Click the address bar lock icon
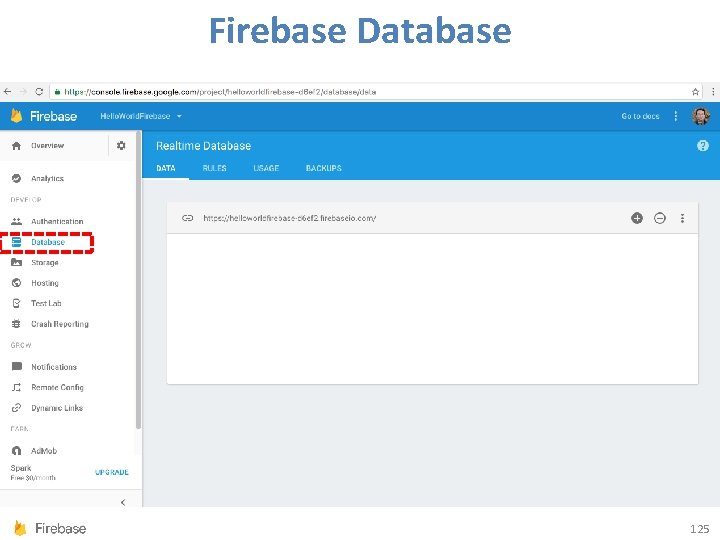The image size is (720, 540). pos(57,92)
